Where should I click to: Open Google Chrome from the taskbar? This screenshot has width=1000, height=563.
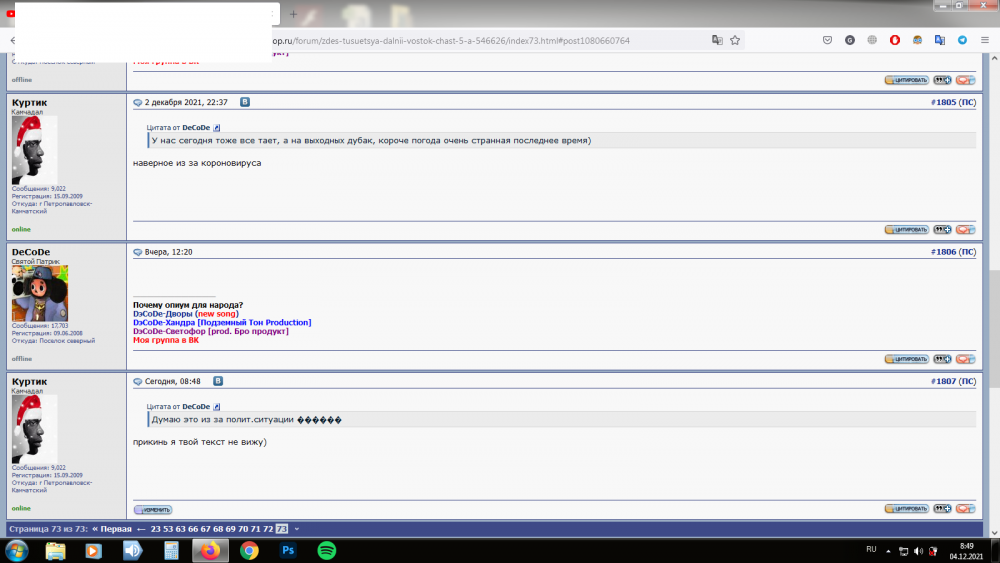coord(249,551)
